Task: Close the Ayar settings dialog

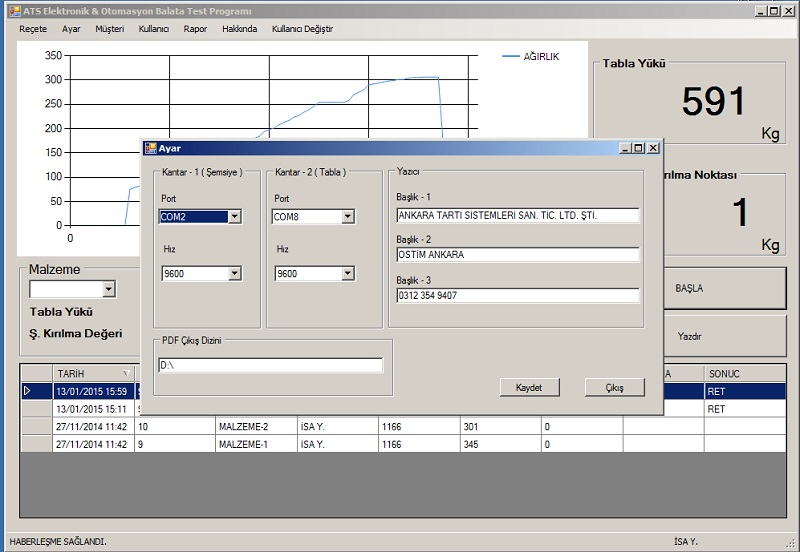Action: 653,148
